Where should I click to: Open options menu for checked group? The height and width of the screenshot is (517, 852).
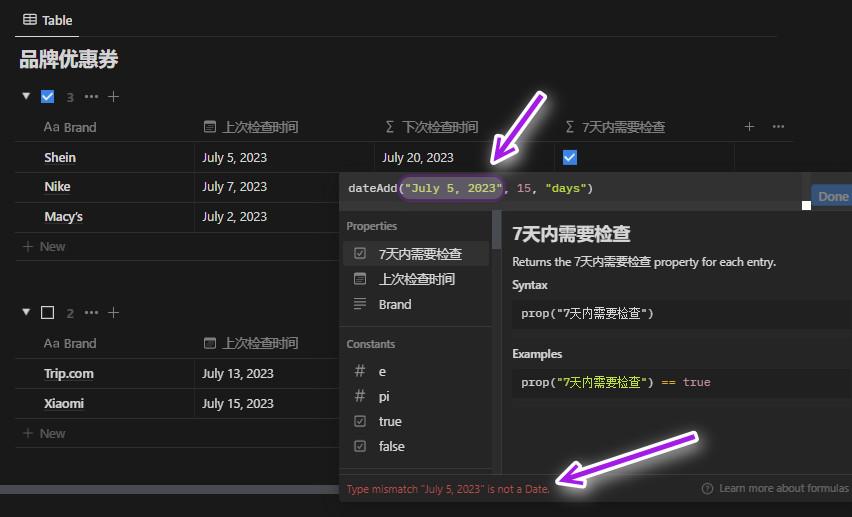(91, 97)
